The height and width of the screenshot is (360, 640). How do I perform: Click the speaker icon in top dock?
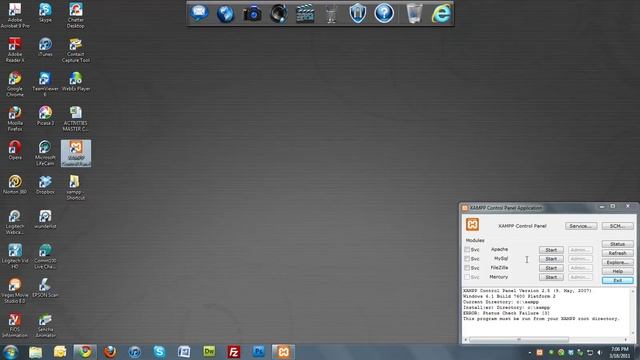coord(278,13)
